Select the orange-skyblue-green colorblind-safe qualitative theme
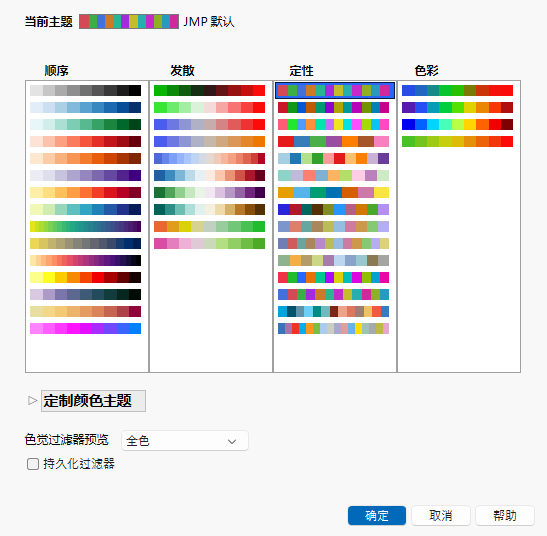This screenshot has height=536, width=547. (x=334, y=193)
